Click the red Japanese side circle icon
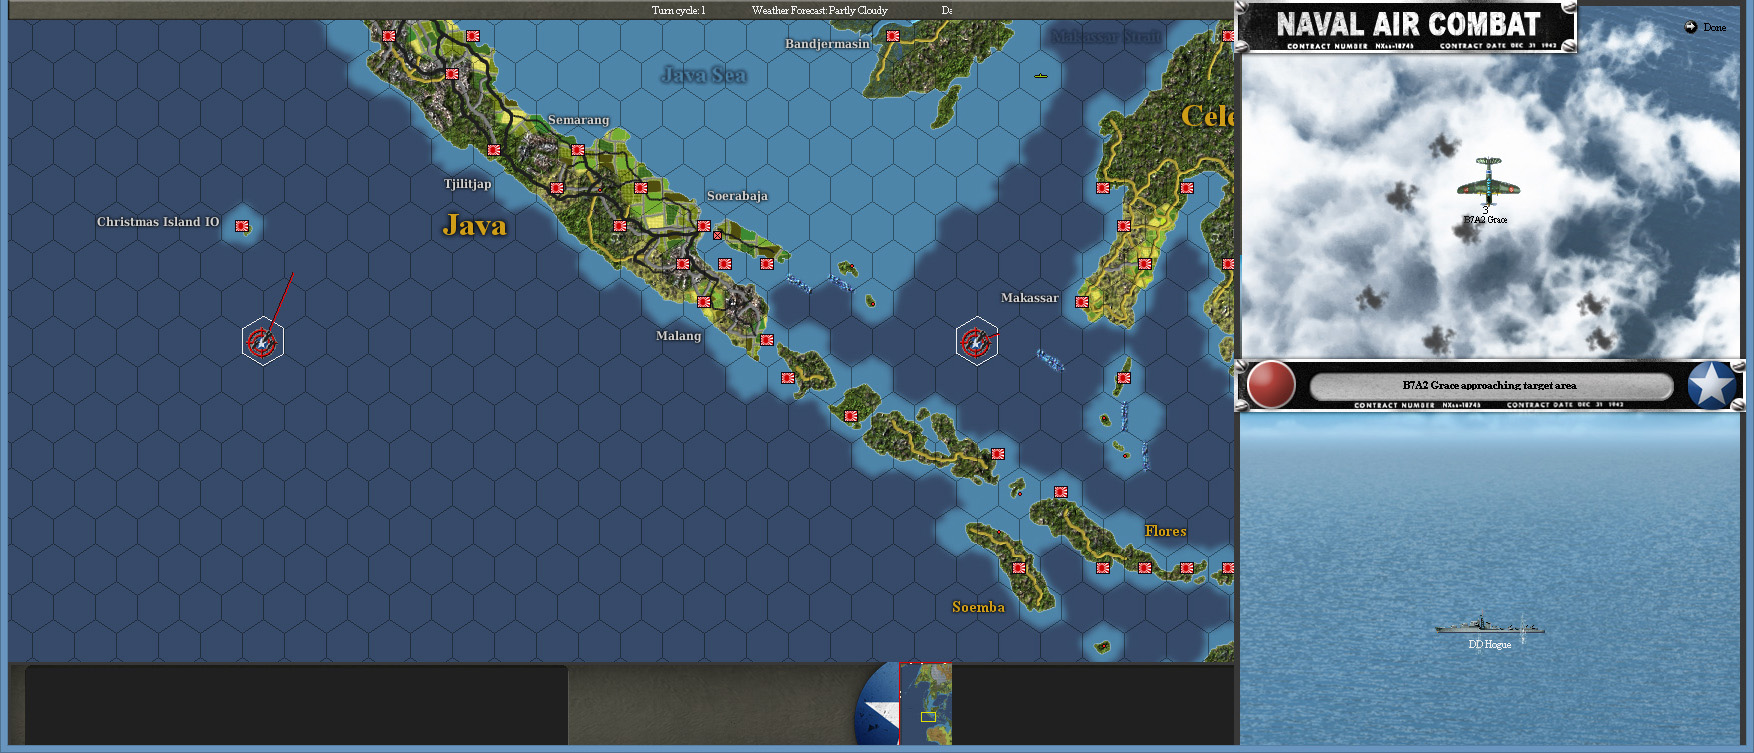Image resolution: width=1754 pixels, height=753 pixels. pos(1271,385)
